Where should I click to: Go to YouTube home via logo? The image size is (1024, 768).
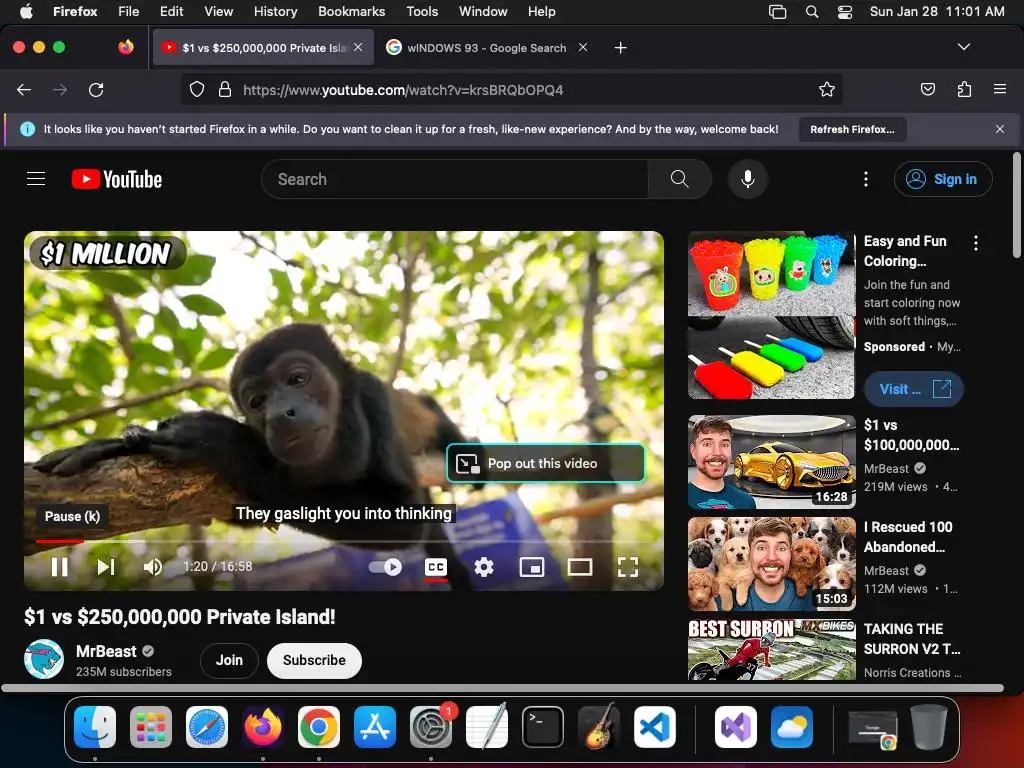[x=117, y=179]
